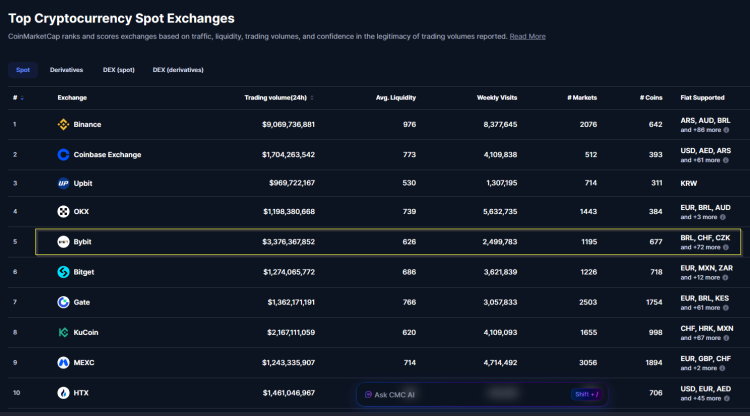The width and height of the screenshot is (750, 416).
Task: Click the Gate logo icon
Action: (63, 302)
